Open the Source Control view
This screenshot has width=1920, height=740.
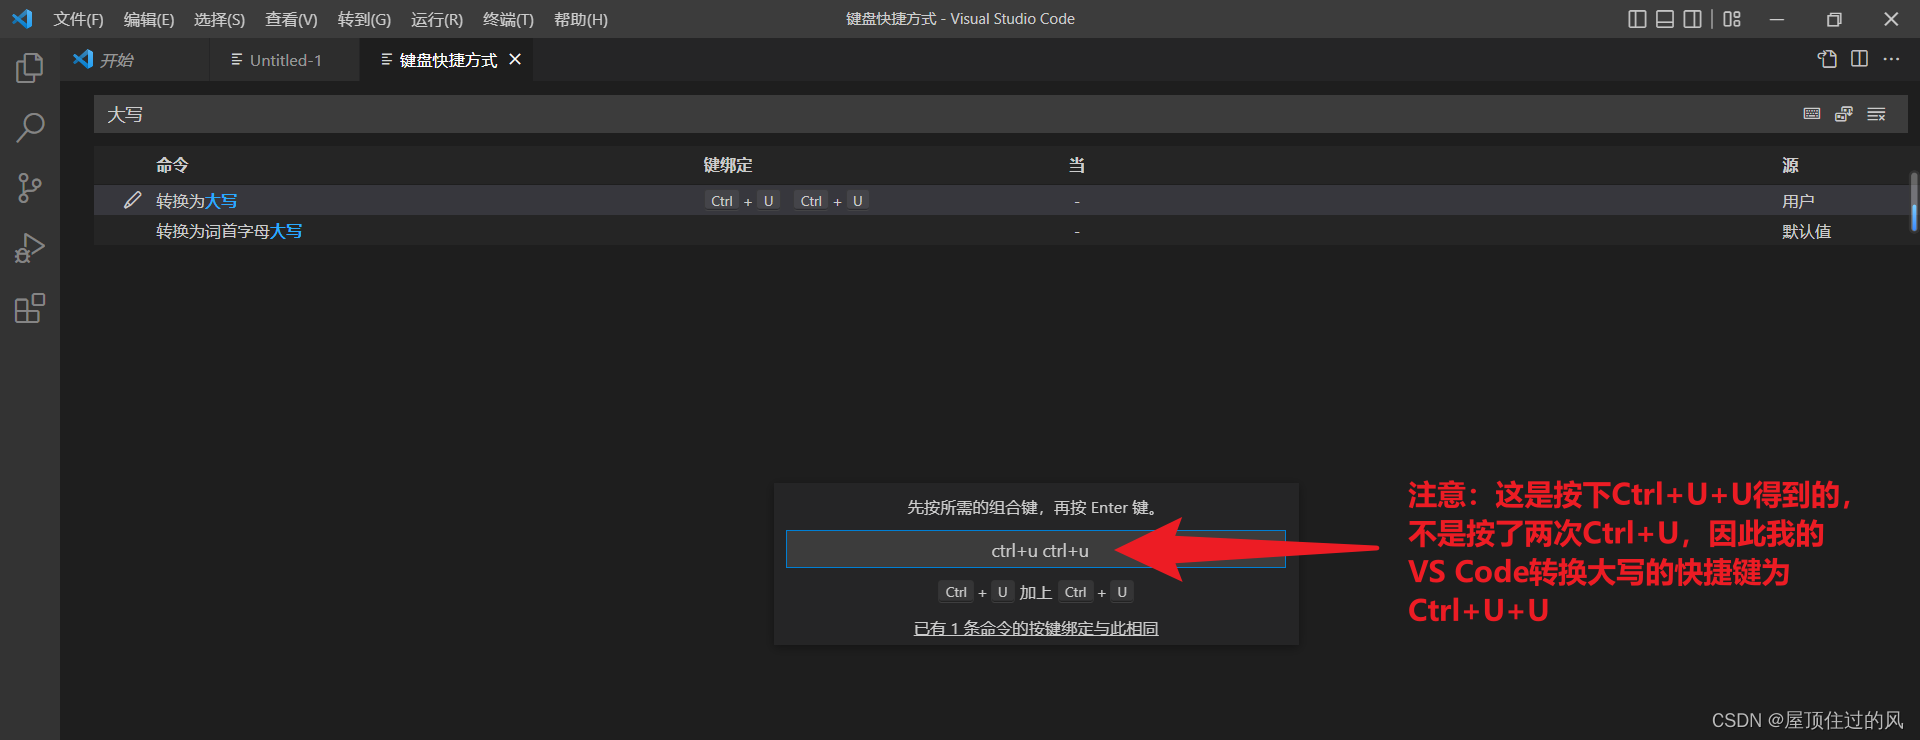[30, 188]
